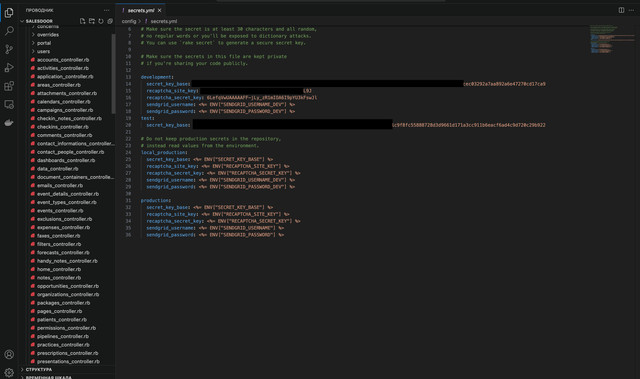Expand the overrides folder
The height and width of the screenshot is (379, 640).
coord(48,35)
